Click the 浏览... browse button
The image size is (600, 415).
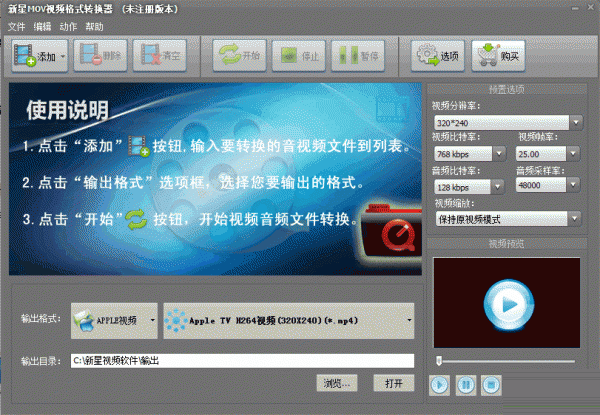pyautogui.click(x=337, y=383)
